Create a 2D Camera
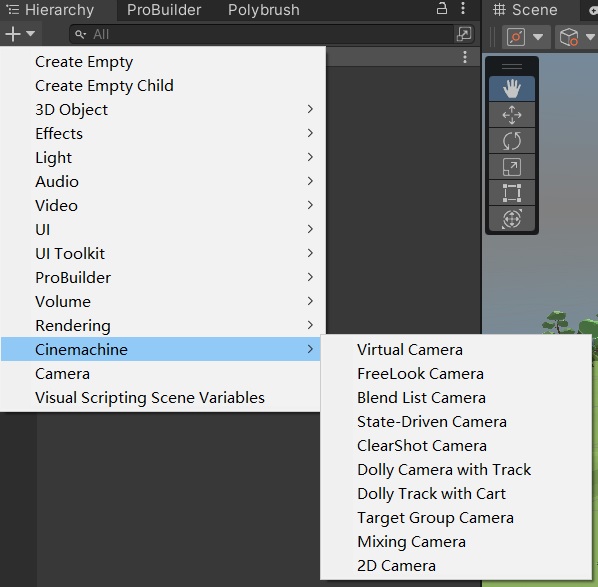The width and height of the screenshot is (598, 587). click(x=456, y=566)
